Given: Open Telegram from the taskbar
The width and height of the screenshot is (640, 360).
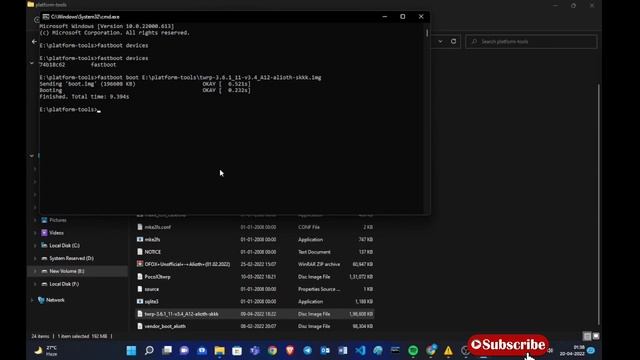Looking at the screenshot, I should (x=307, y=350).
